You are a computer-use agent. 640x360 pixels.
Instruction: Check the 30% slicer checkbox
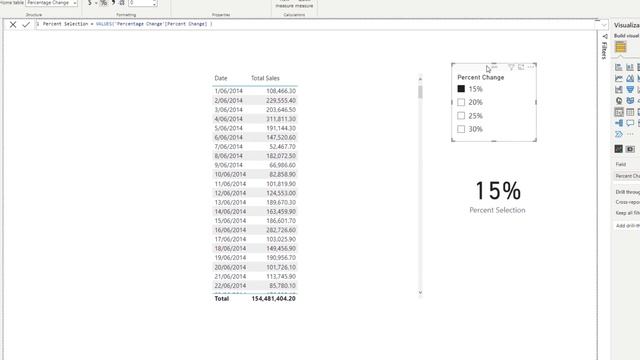(x=461, y=129)
